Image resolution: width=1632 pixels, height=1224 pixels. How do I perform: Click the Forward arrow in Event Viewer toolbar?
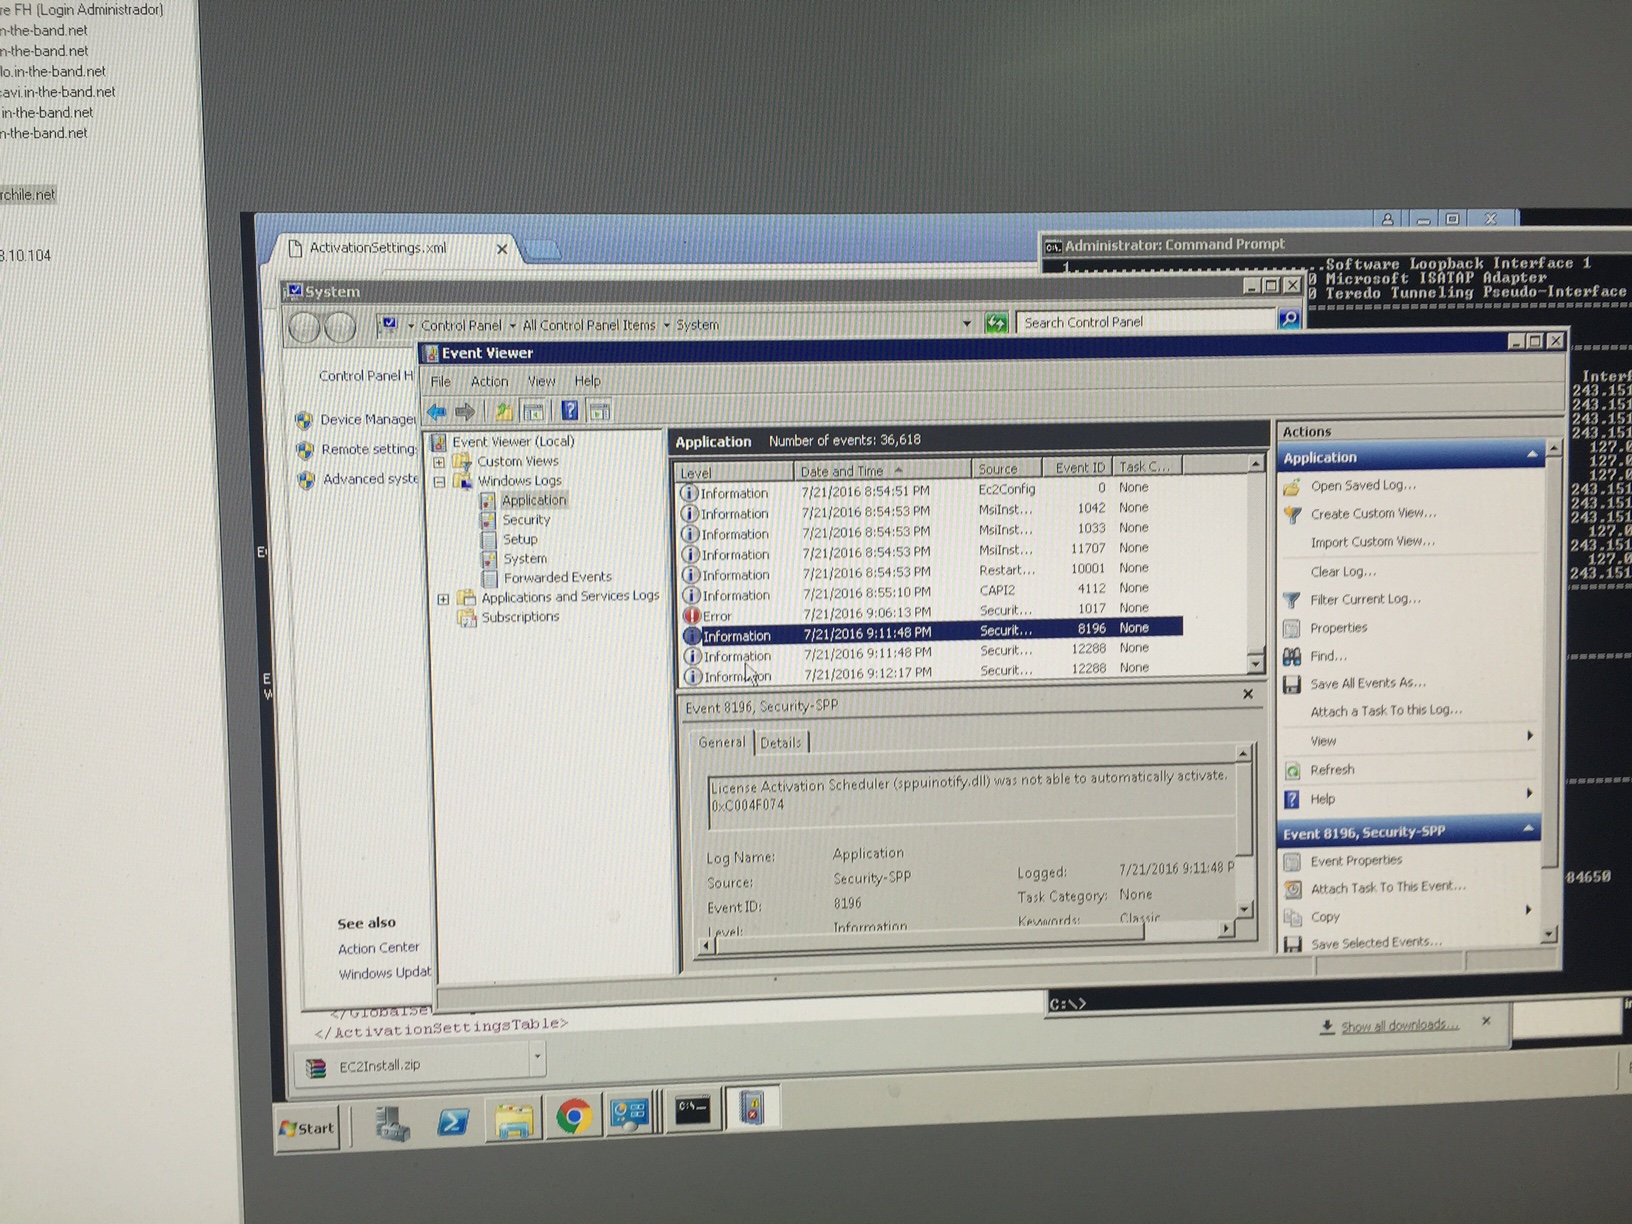[465, 411]
